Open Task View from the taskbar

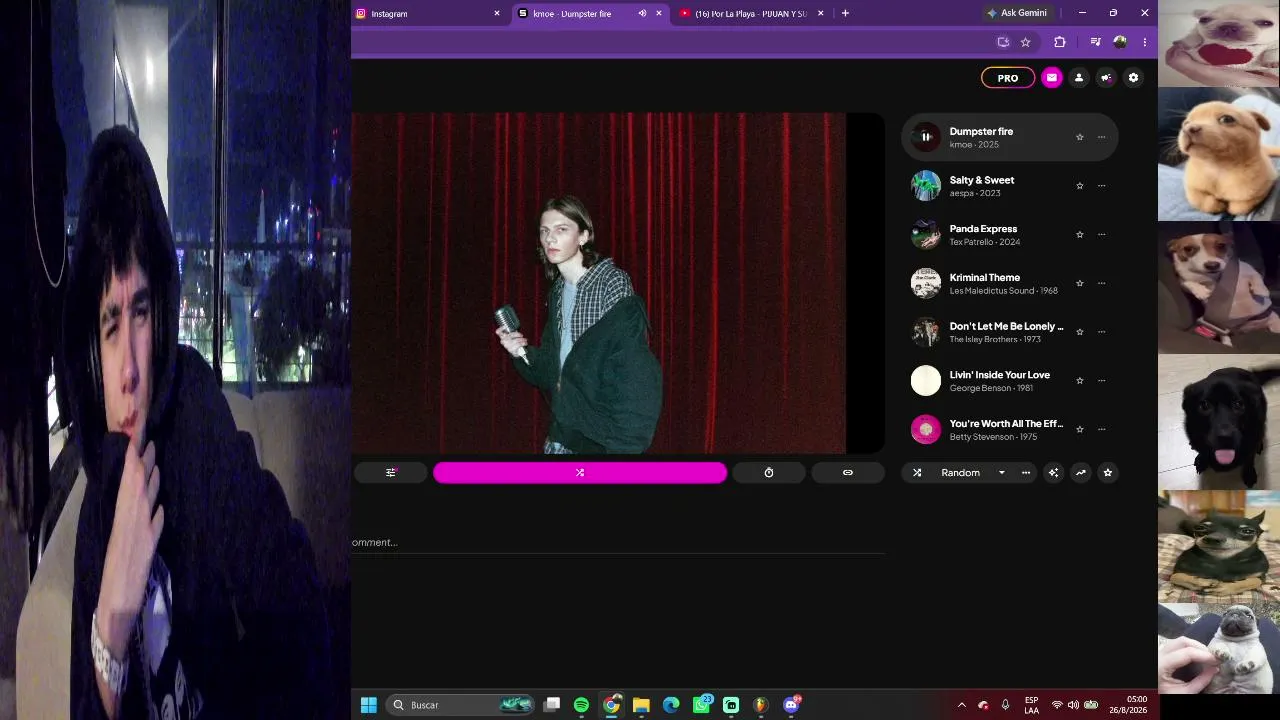(x=551, y=705)
